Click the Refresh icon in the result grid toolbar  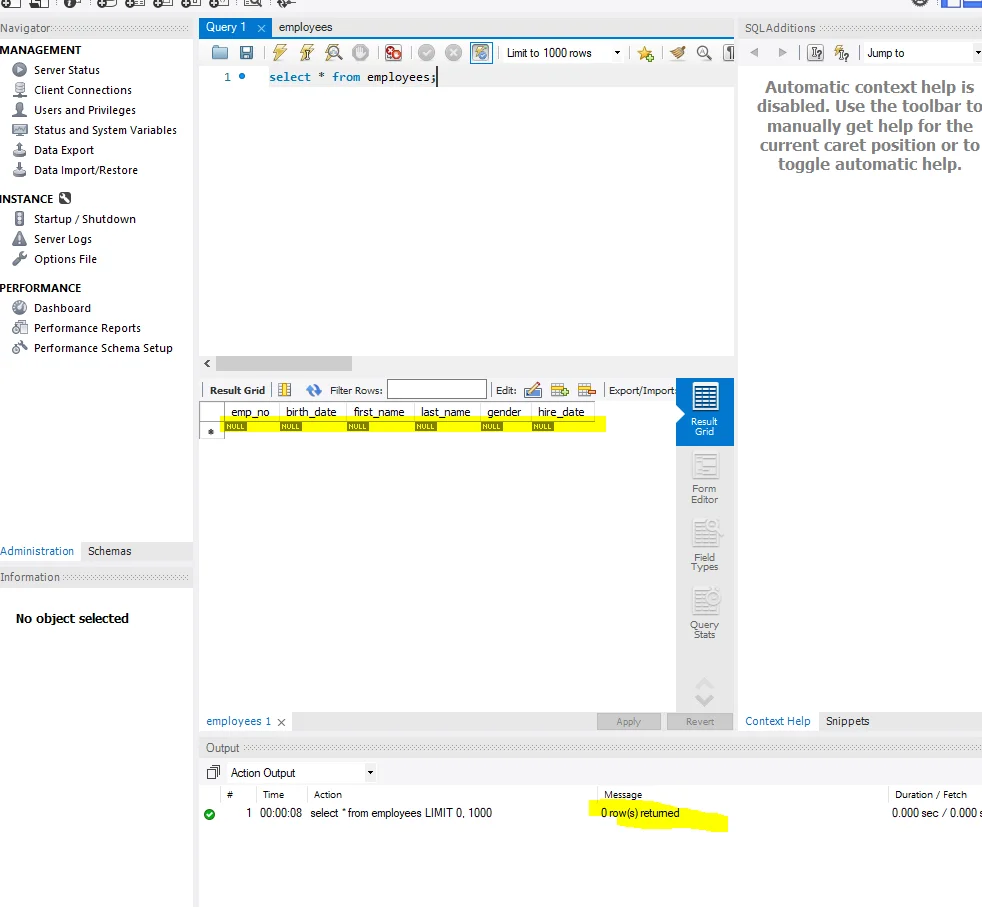point(314,390)
